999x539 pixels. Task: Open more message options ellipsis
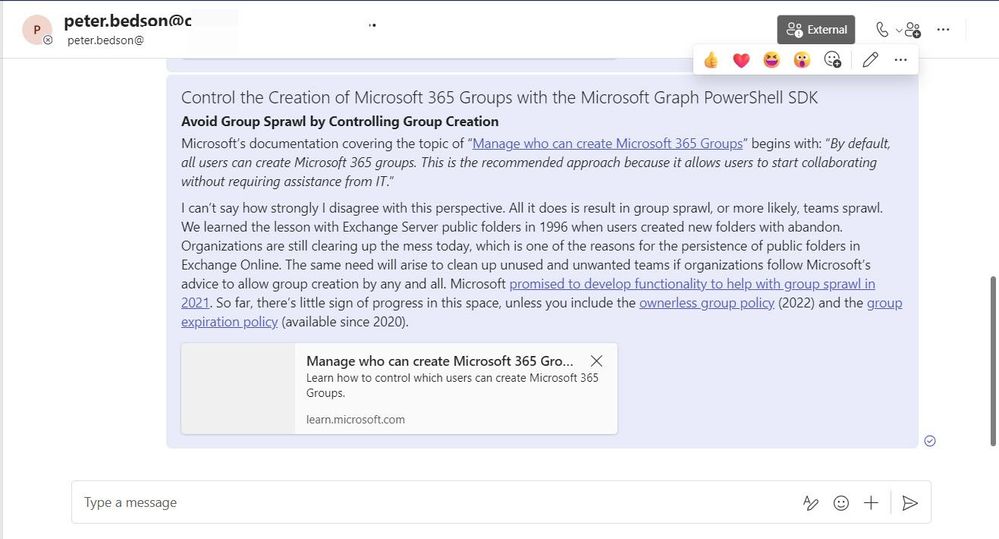(900, 60)
